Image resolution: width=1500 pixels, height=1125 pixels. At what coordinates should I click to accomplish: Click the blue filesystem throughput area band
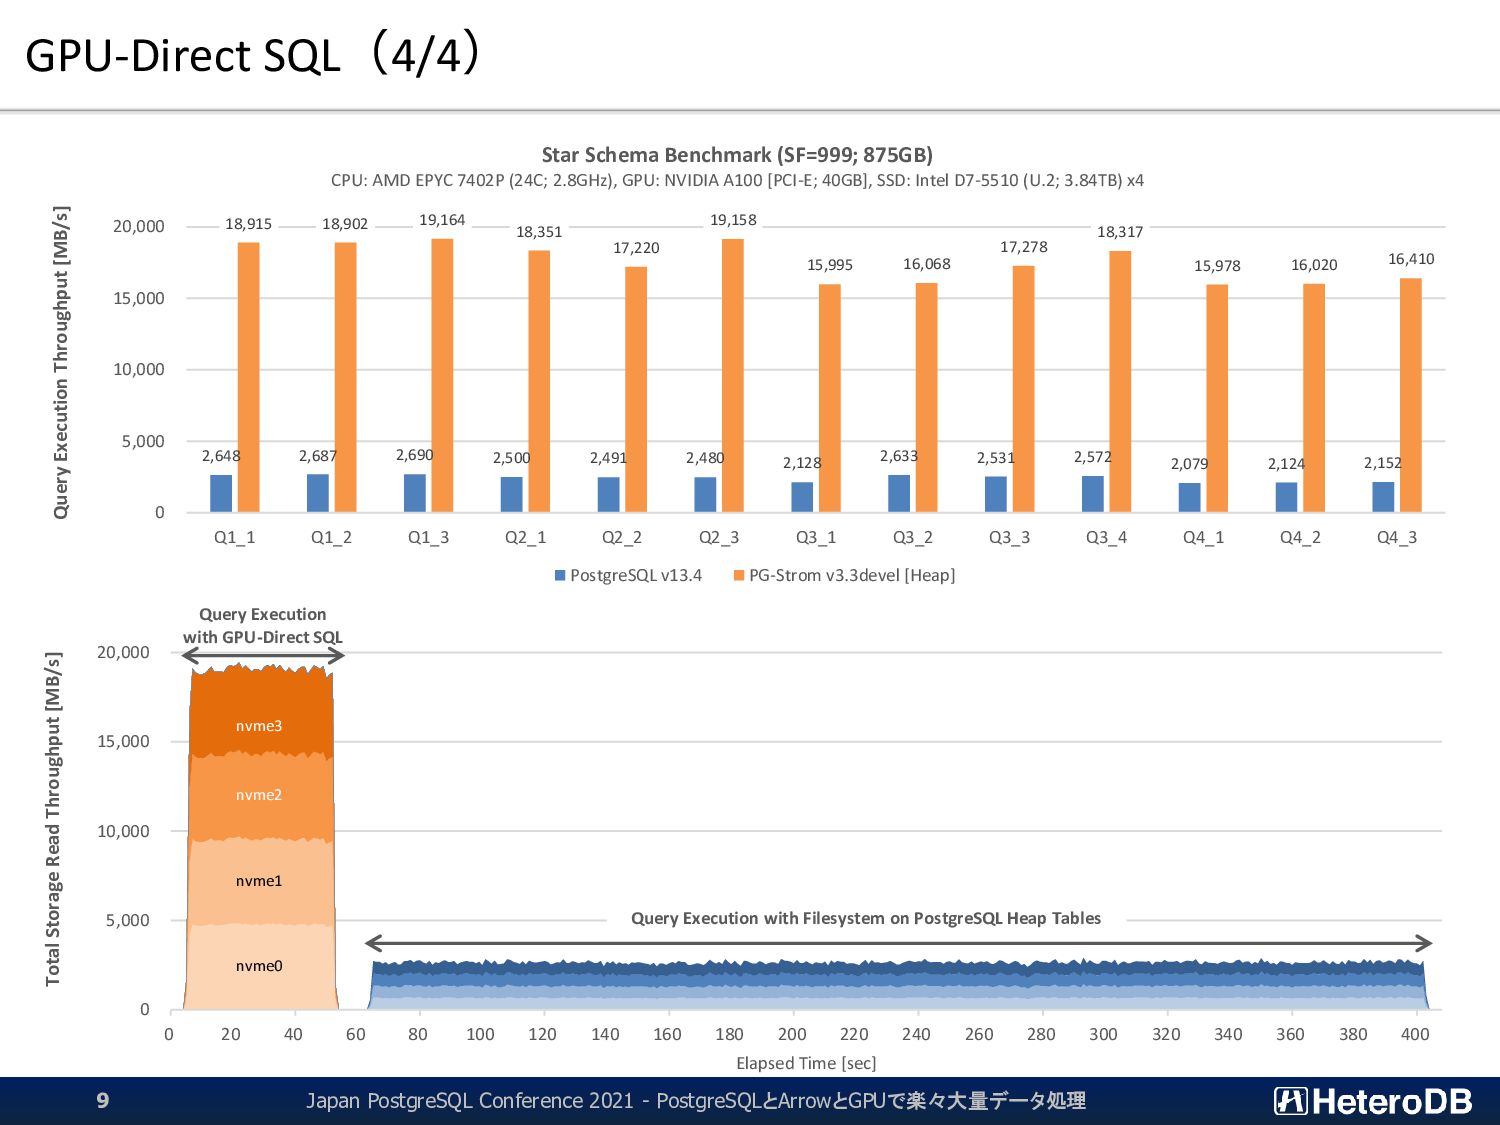pos(897,985)
